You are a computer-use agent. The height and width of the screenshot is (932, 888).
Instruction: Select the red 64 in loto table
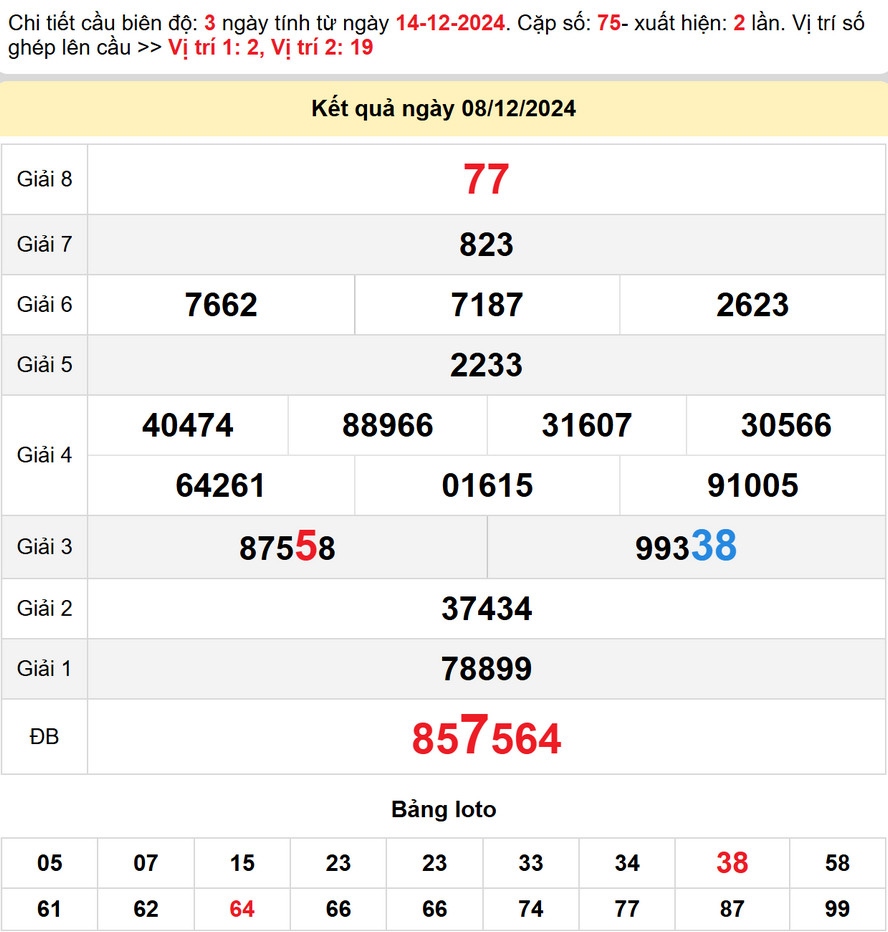(242, 909)
